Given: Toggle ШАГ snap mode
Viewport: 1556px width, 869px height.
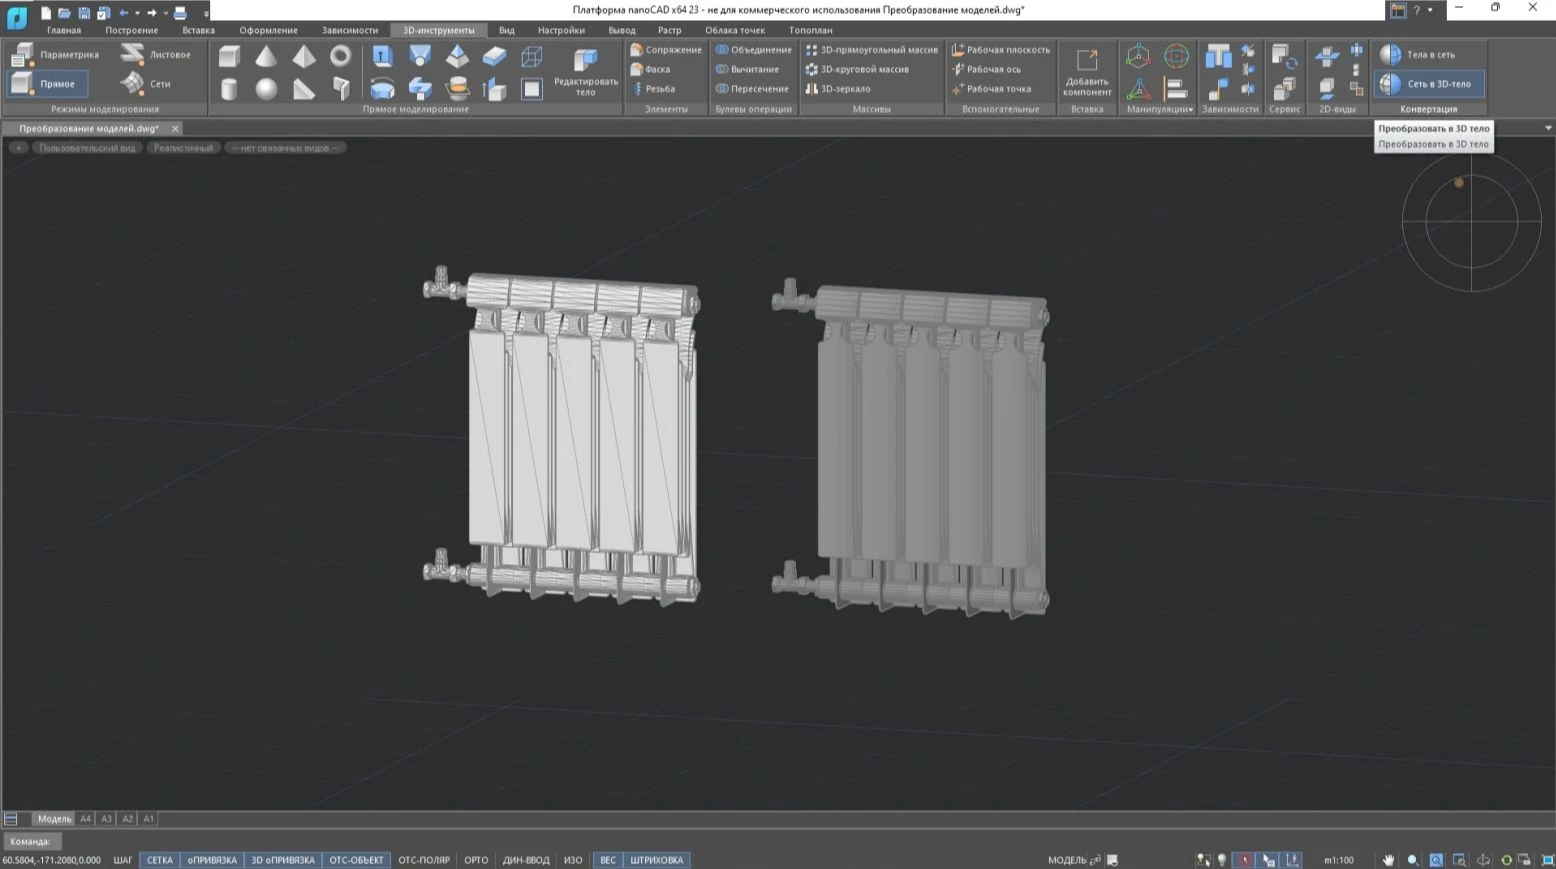Looking at the screenshot, I should click(123, 860).
